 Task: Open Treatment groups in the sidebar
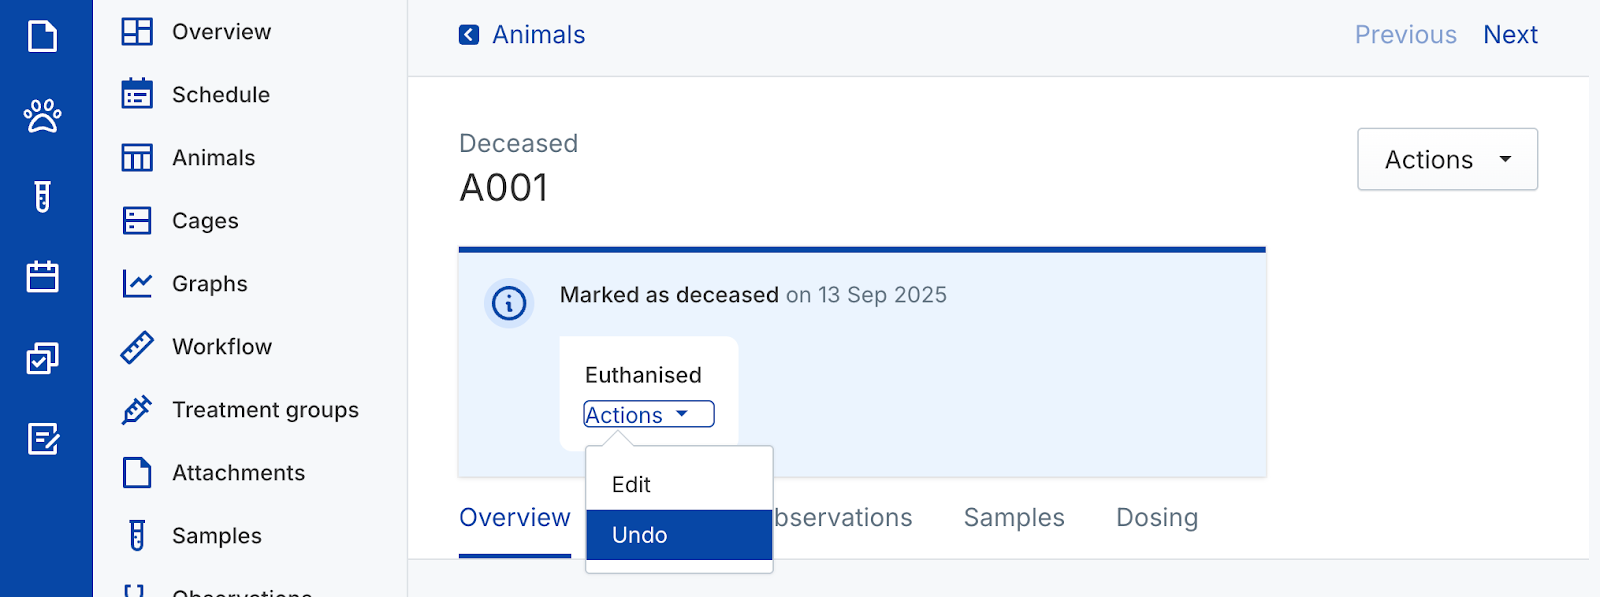[x=264, y=410]
